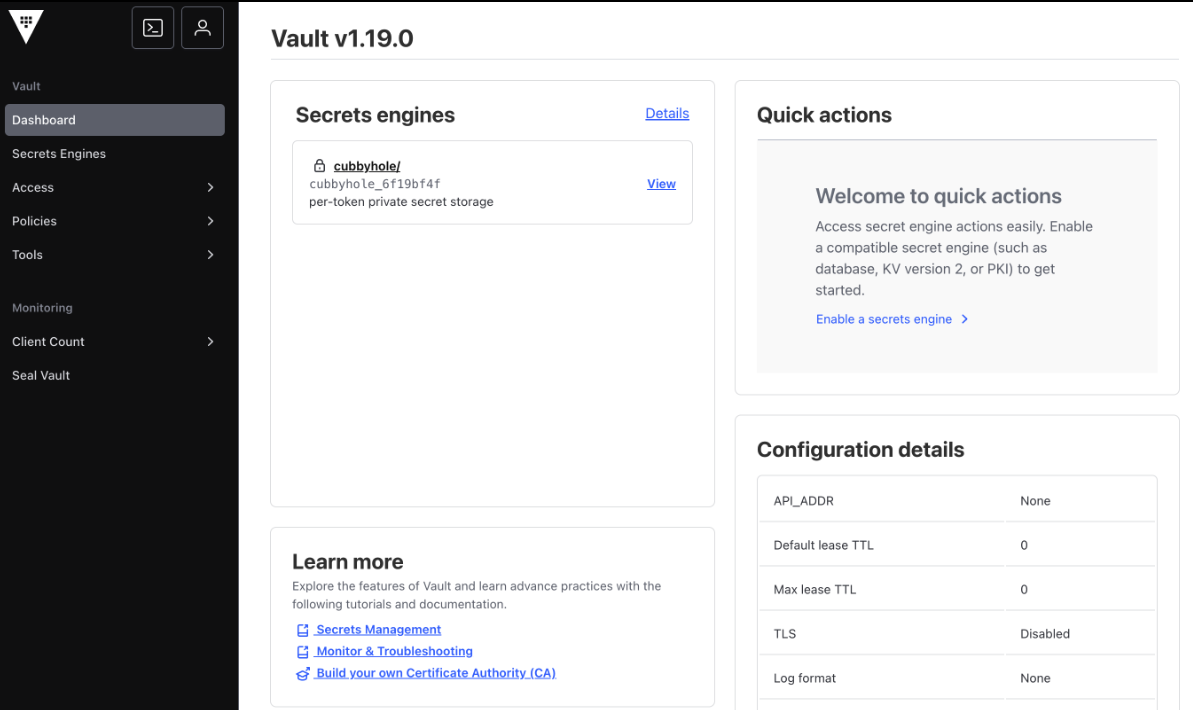Expand the Tools menu chevron
1193x710 pixels.
(211, 254)
